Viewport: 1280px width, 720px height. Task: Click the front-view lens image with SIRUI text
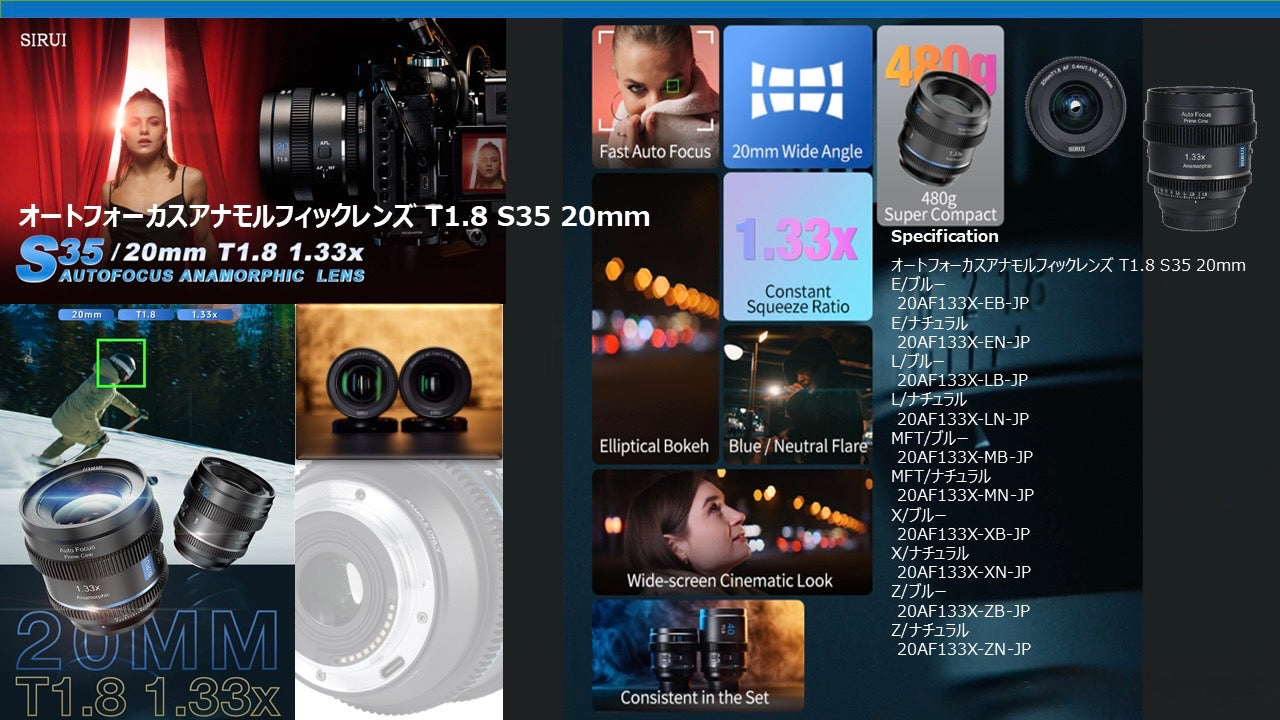pyautogui.click(x=1075, y=106)
